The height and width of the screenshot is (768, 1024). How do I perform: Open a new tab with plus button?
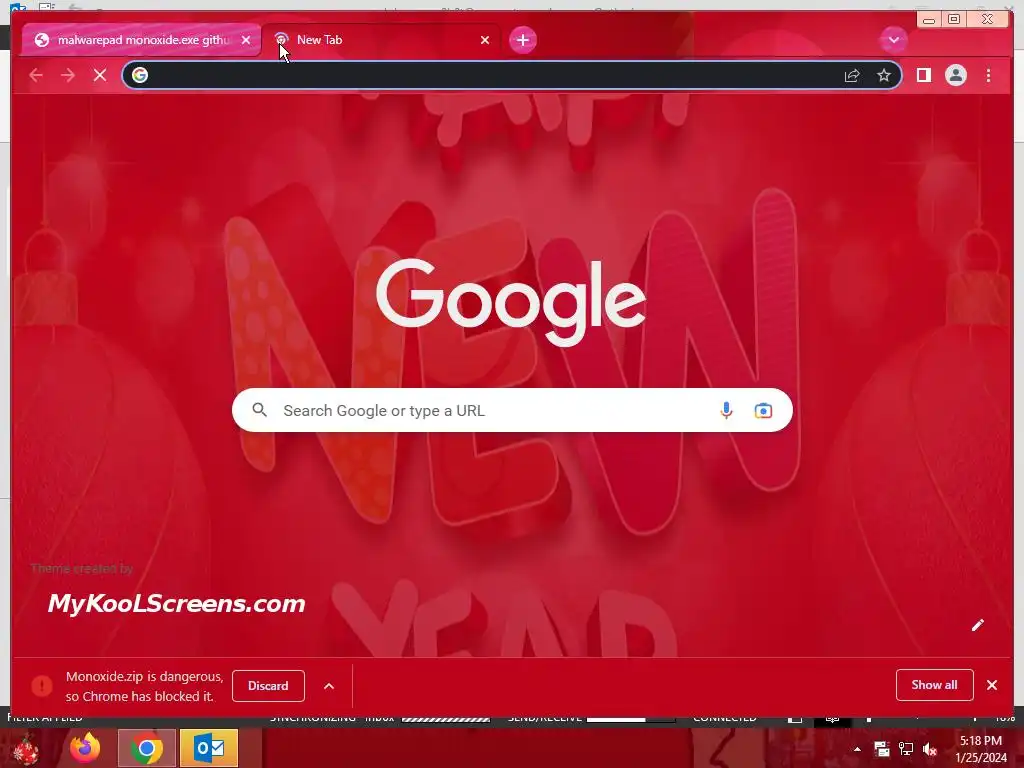pos(522,40)
